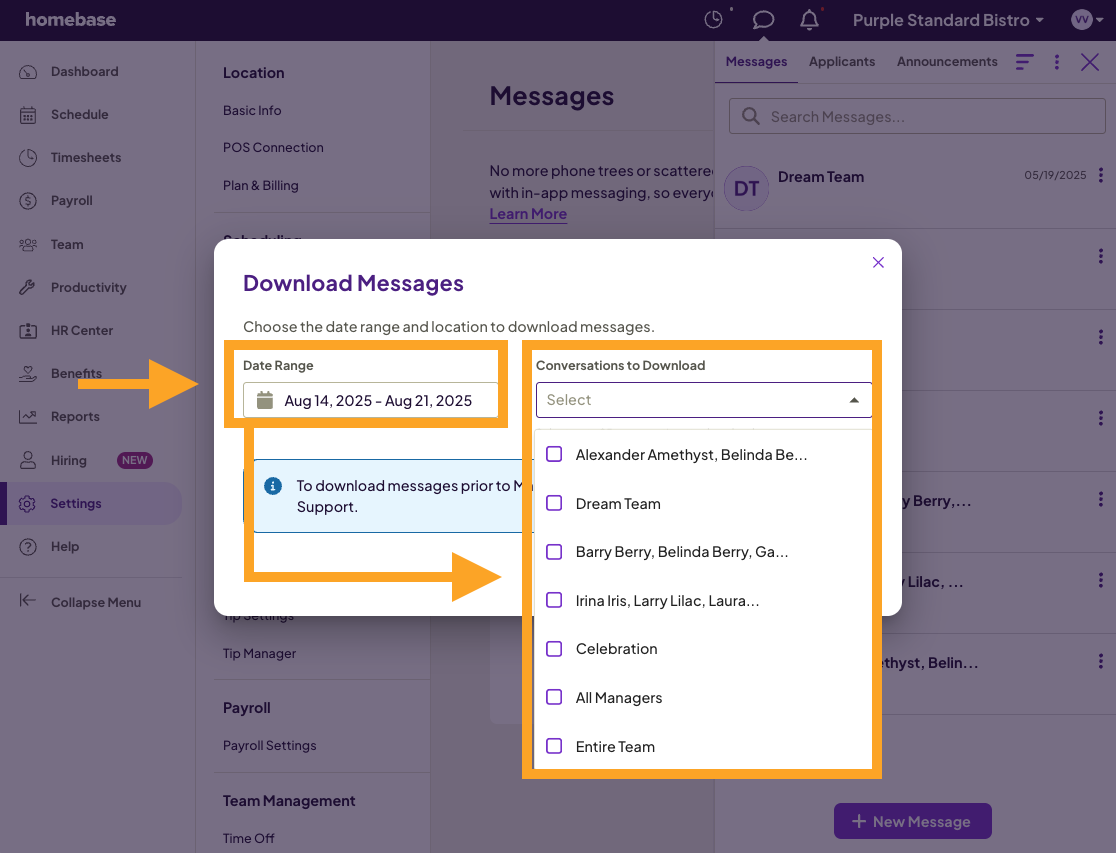Switch to the Applicants tab
The height and width of the screenshot is (853, 1116).
pos(842,61)
